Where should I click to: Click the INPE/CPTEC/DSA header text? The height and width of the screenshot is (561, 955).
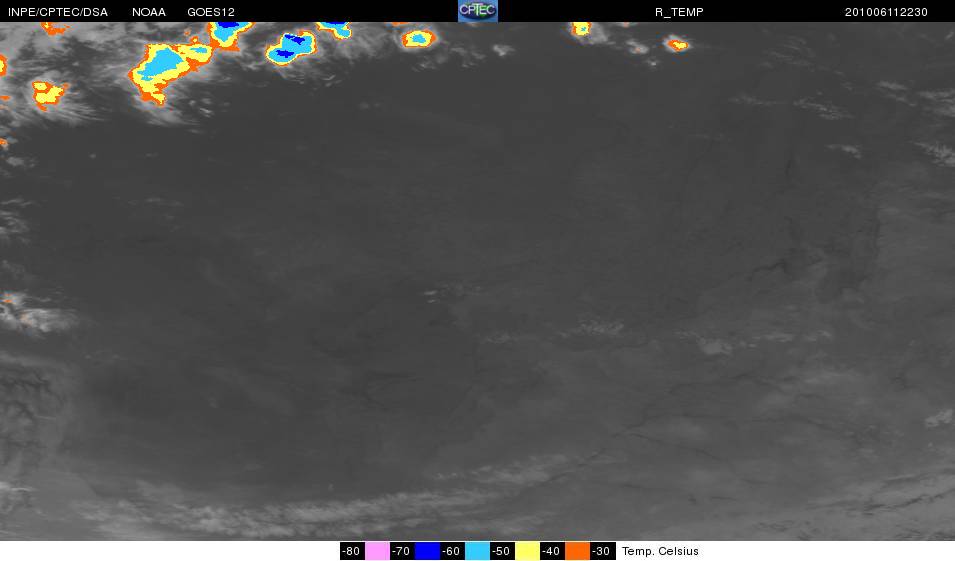pos(58,12)
